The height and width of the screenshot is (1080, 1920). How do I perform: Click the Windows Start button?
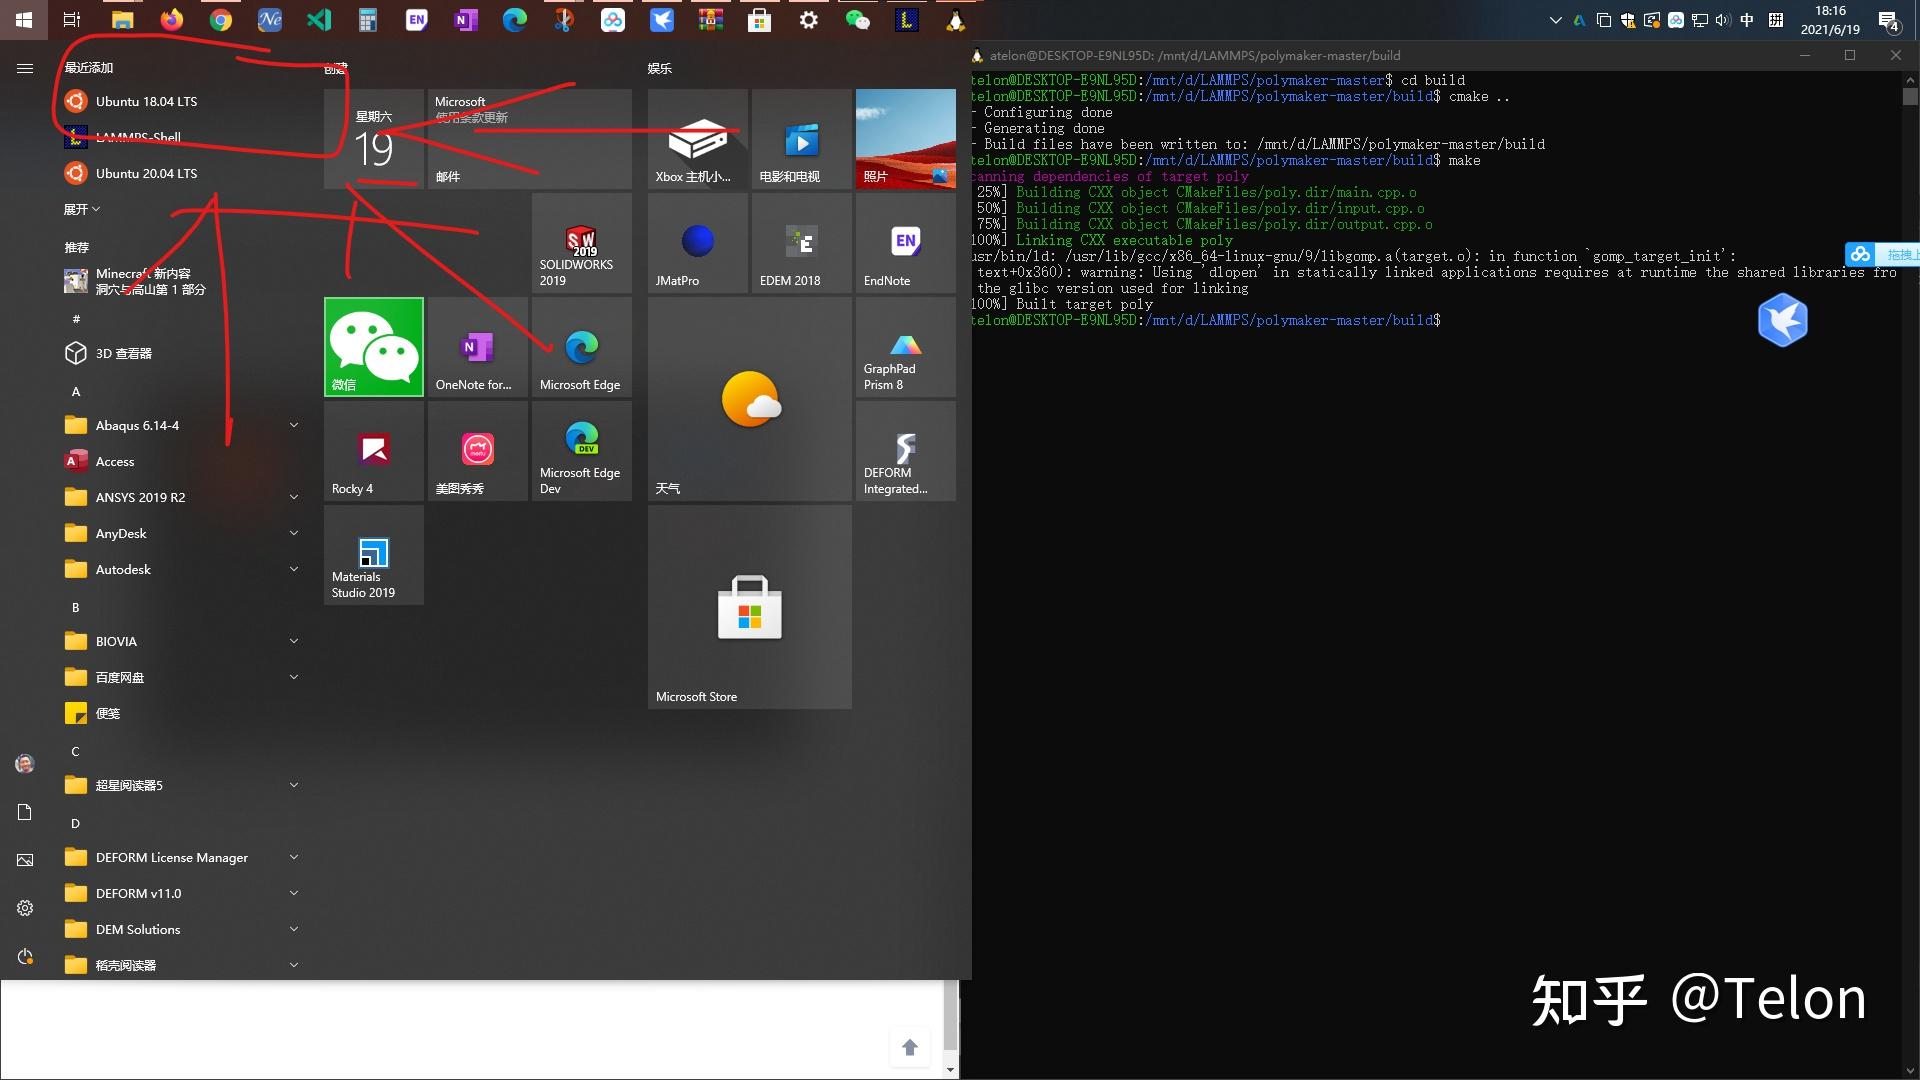(x=24, y=19)
